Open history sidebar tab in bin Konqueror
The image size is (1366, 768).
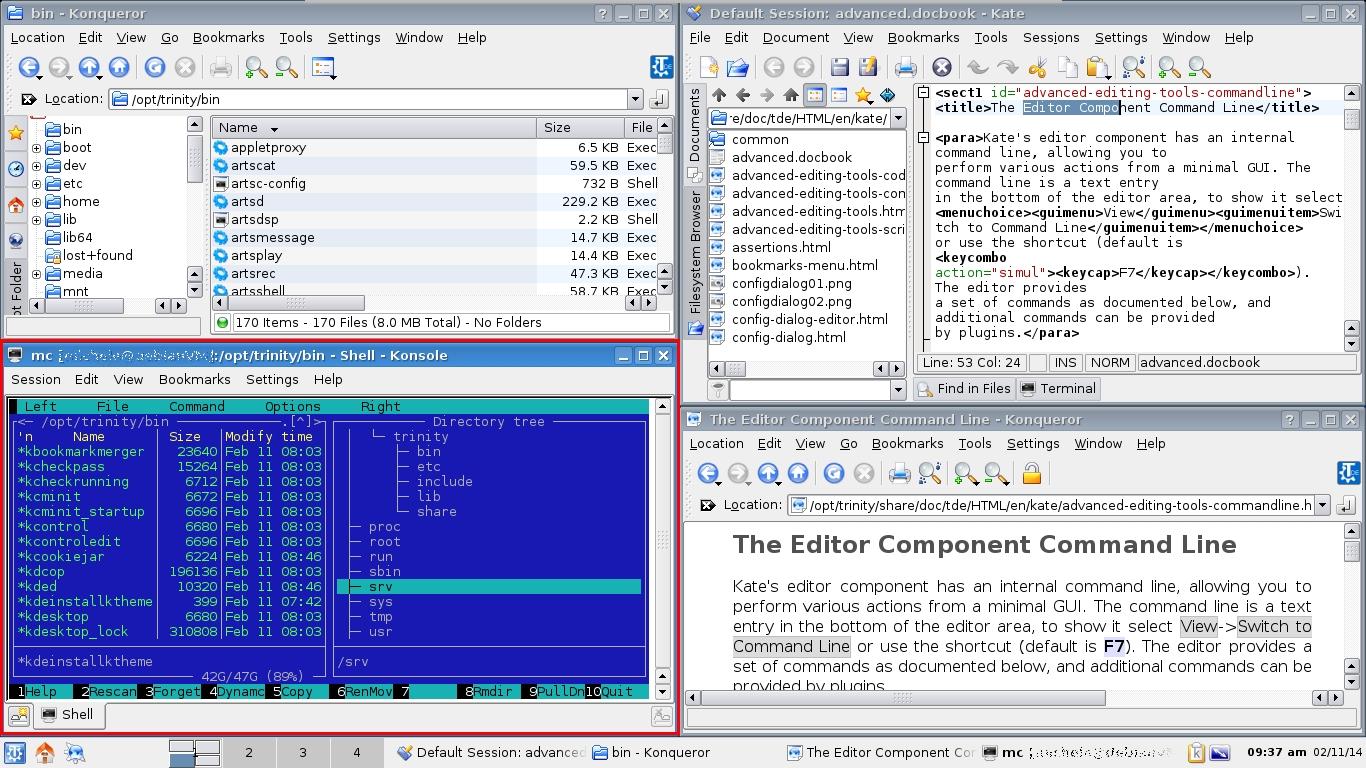(16, 168)
